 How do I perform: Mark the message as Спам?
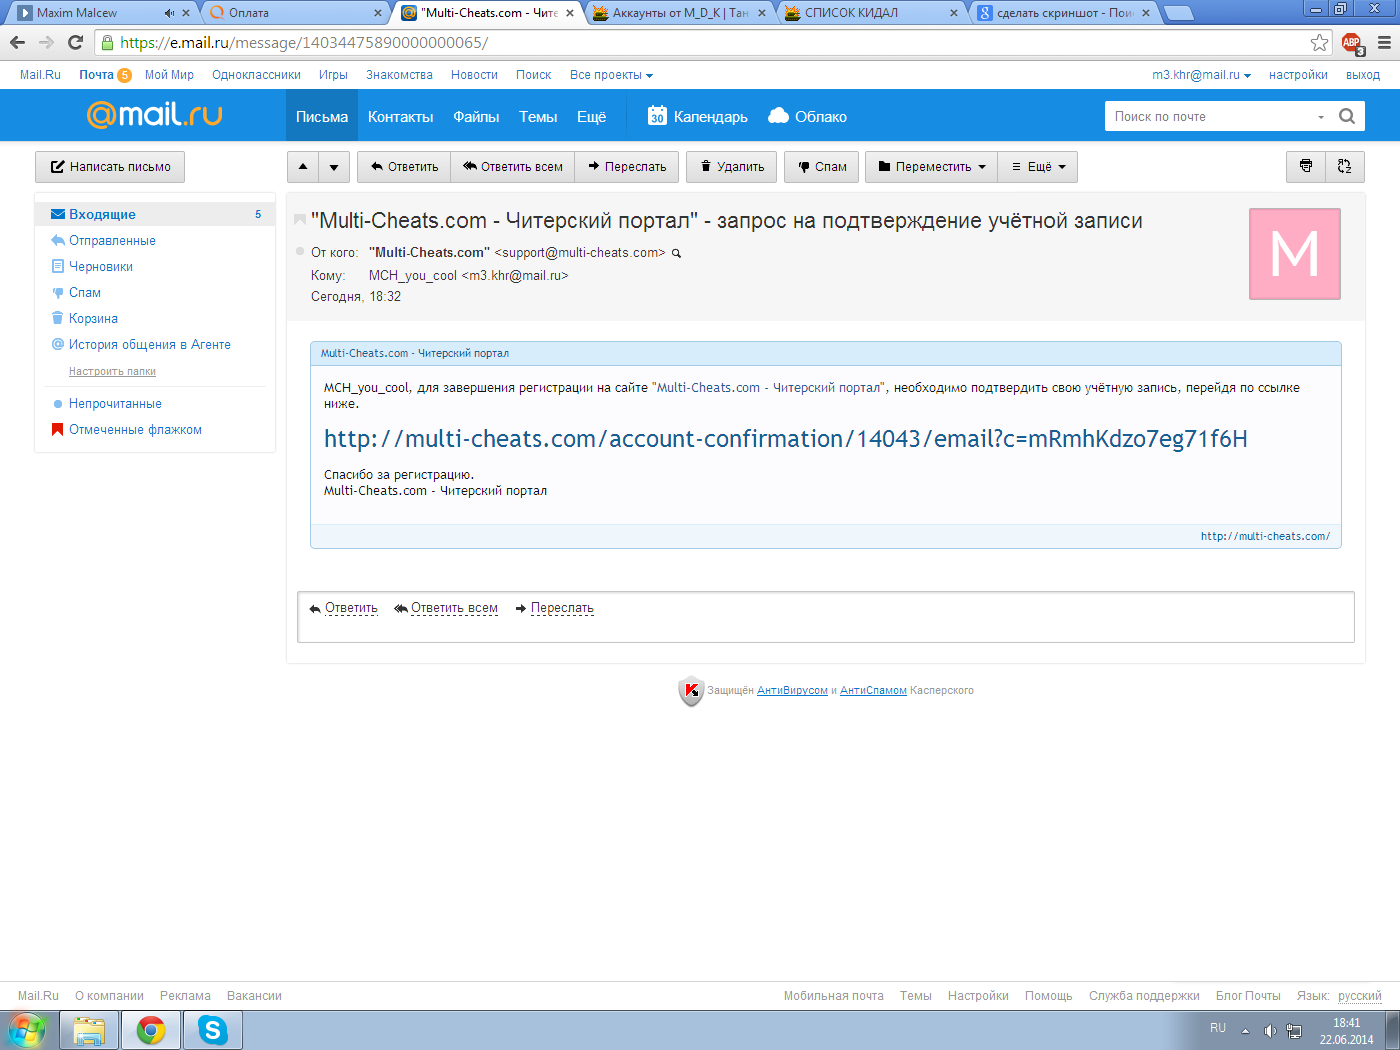pos(822,167)
